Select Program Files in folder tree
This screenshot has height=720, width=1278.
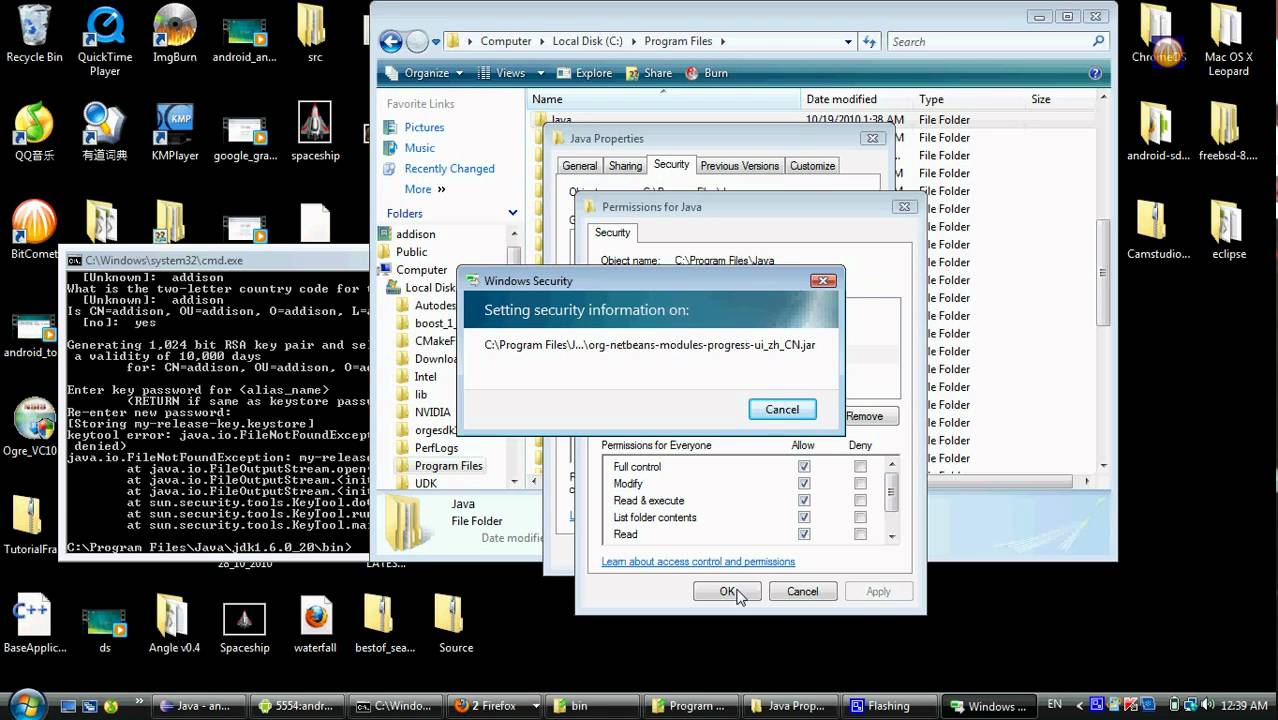tap(448, 466)
